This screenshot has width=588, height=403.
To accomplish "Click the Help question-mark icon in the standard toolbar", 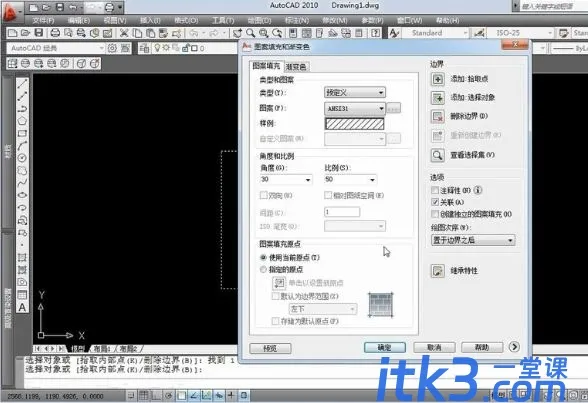I will coord(375,33).
